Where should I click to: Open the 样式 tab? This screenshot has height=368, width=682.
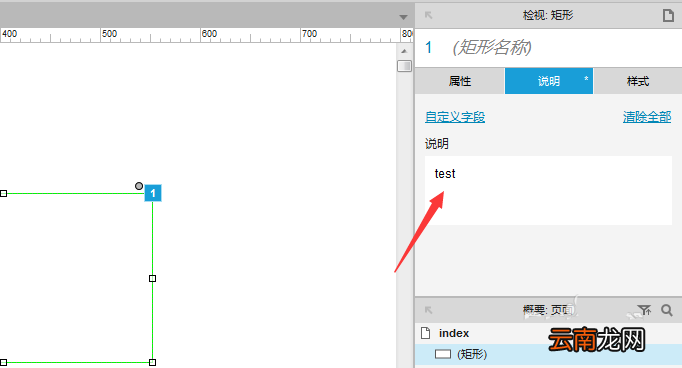(638, 81)
